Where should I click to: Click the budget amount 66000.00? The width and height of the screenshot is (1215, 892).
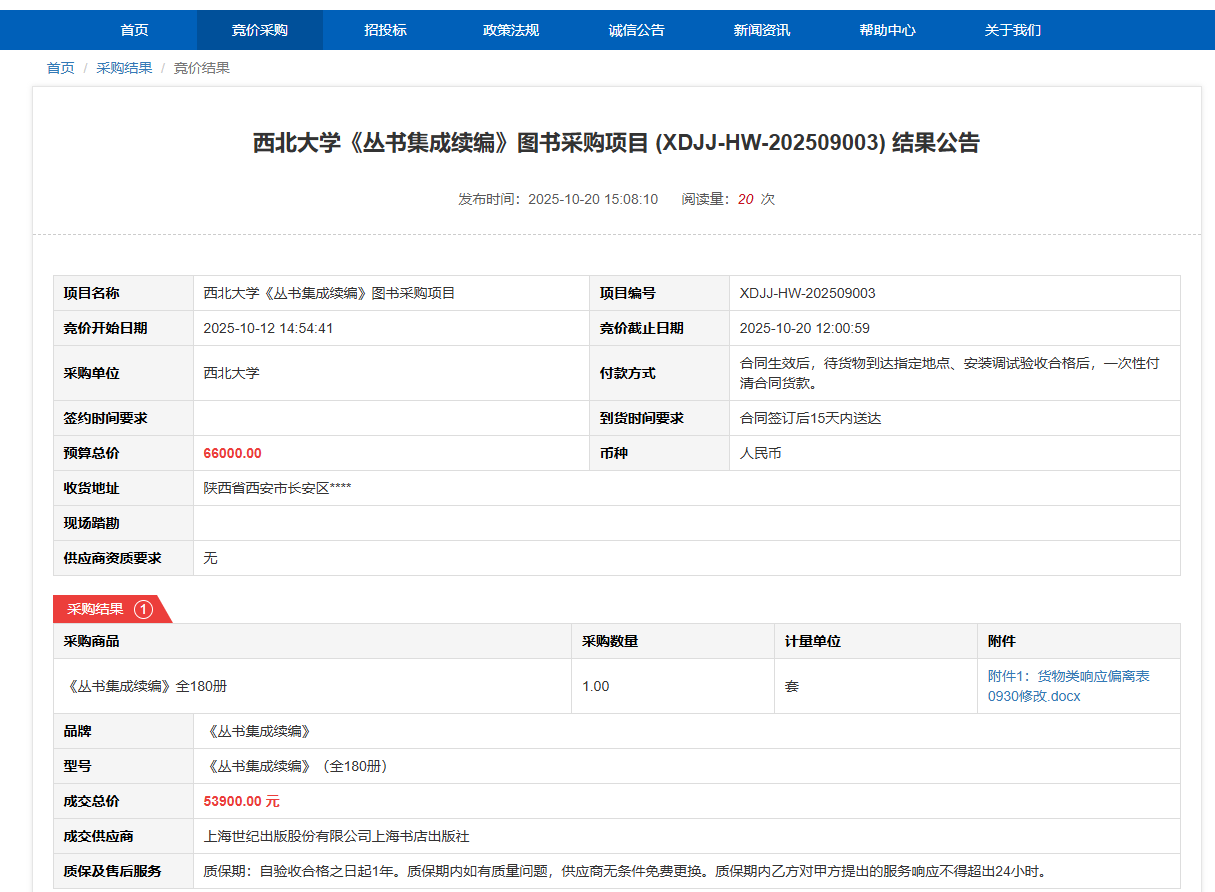point(232,453)
